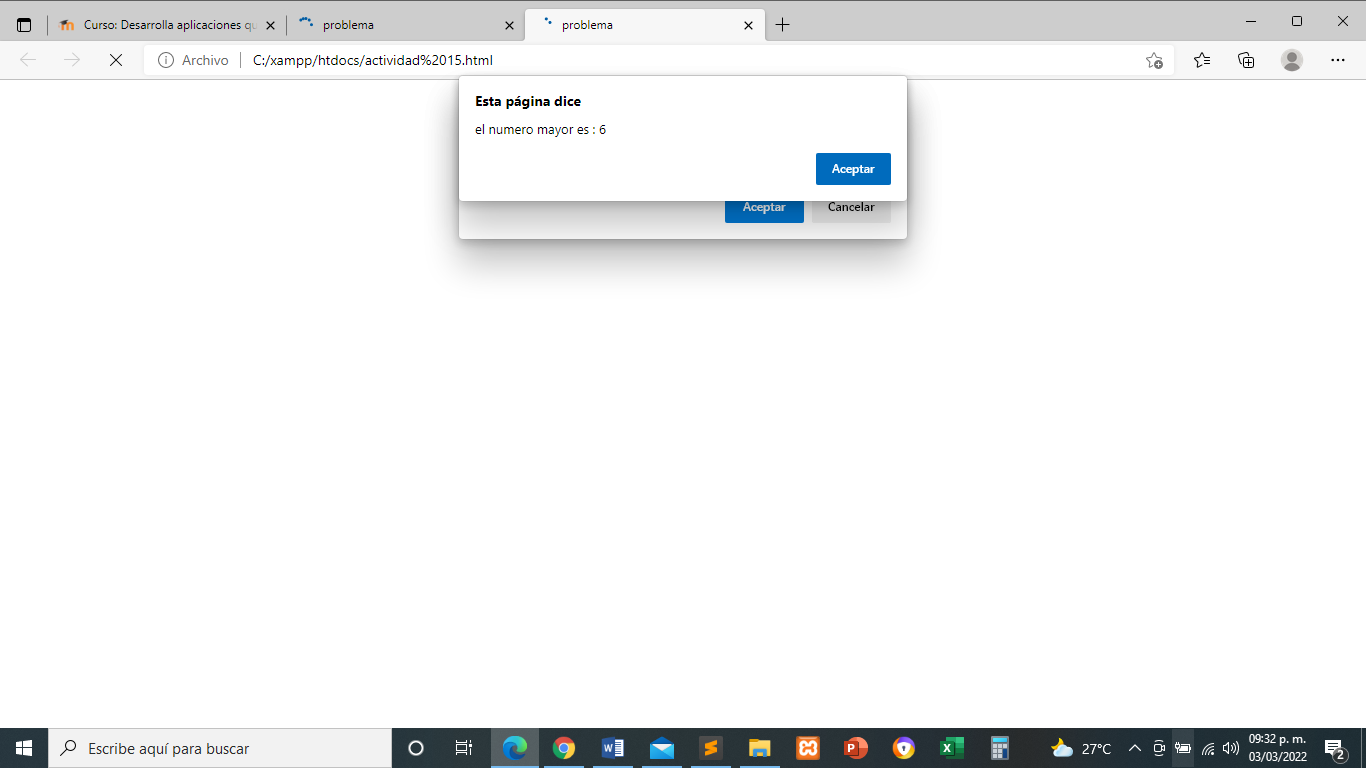Click the alert message 'el numero mayor es : 6'
This screenshot has height=768, width=1366.
click(541, 130)
